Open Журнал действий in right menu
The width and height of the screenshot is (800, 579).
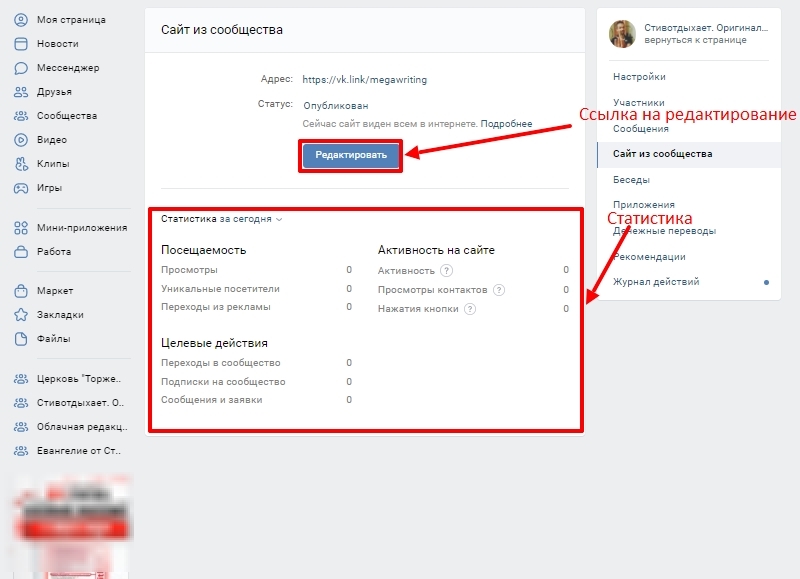coord(656,282)
